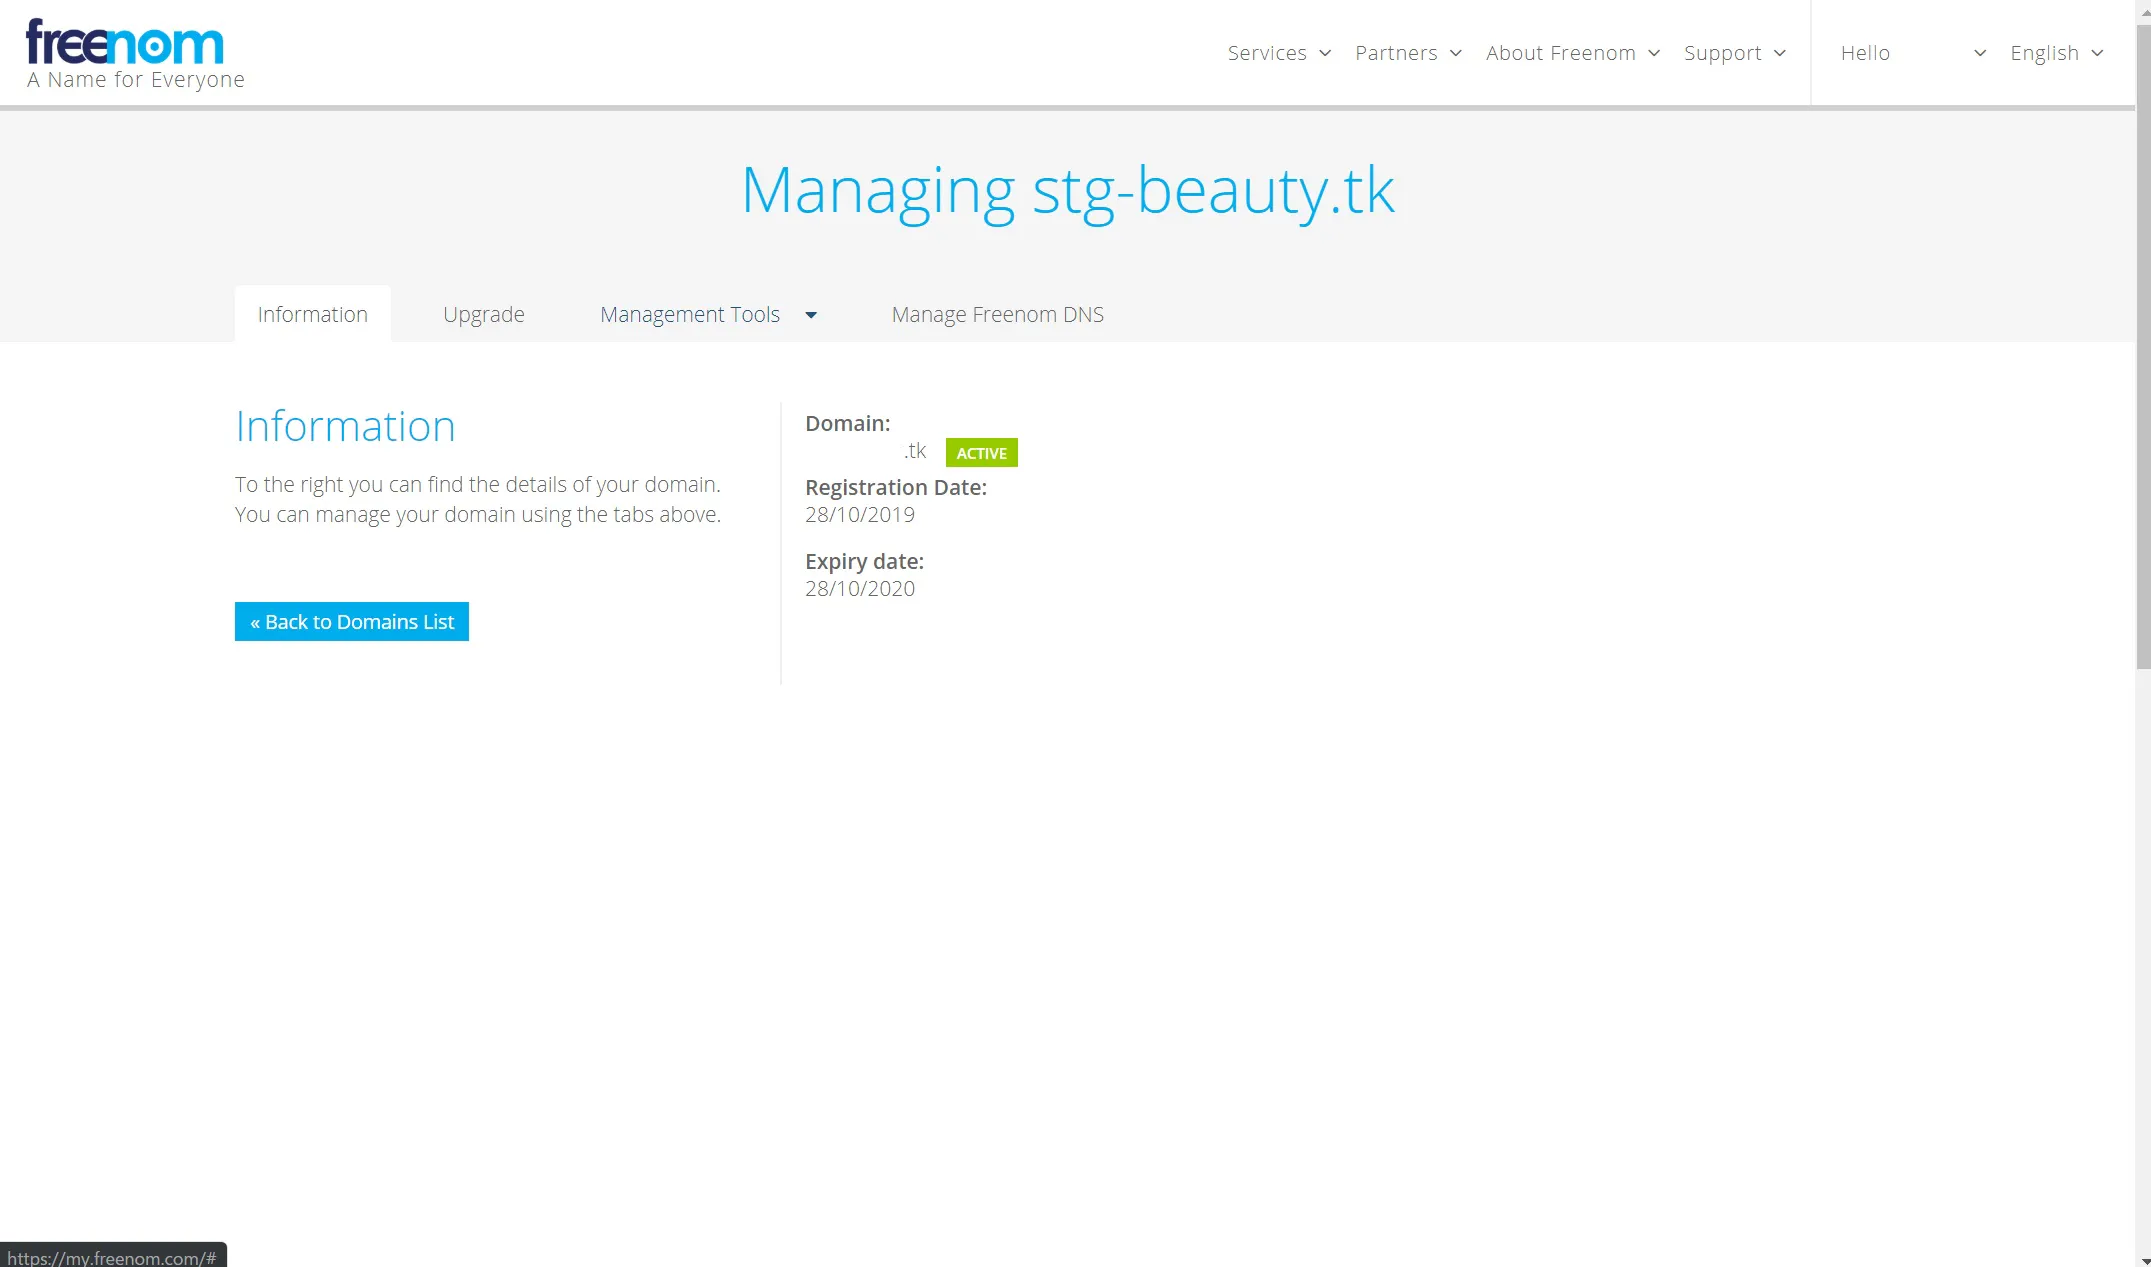Viewport: 2151px width, 1267px height.
Task: Click the 'A Name for Everyone' tagline
Action: click(136, 80)
